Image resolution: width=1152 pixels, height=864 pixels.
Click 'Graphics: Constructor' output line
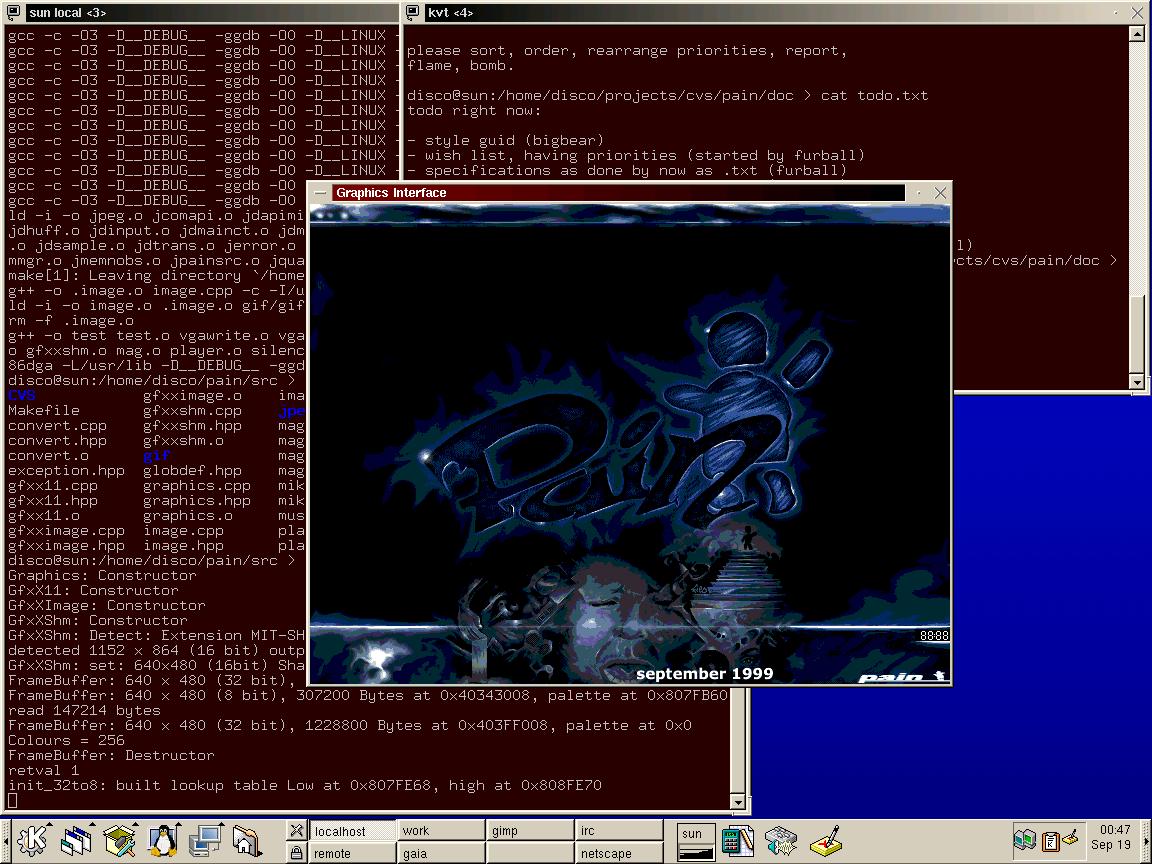click(x=102, y=575)
